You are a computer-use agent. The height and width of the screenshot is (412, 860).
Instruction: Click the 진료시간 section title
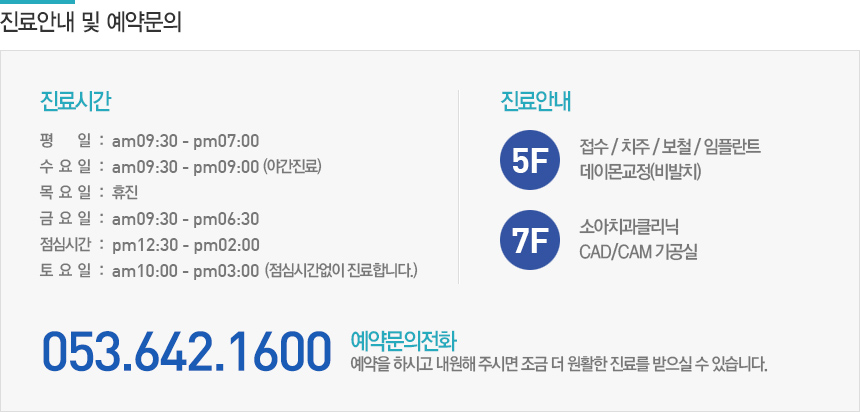(75, 102)
